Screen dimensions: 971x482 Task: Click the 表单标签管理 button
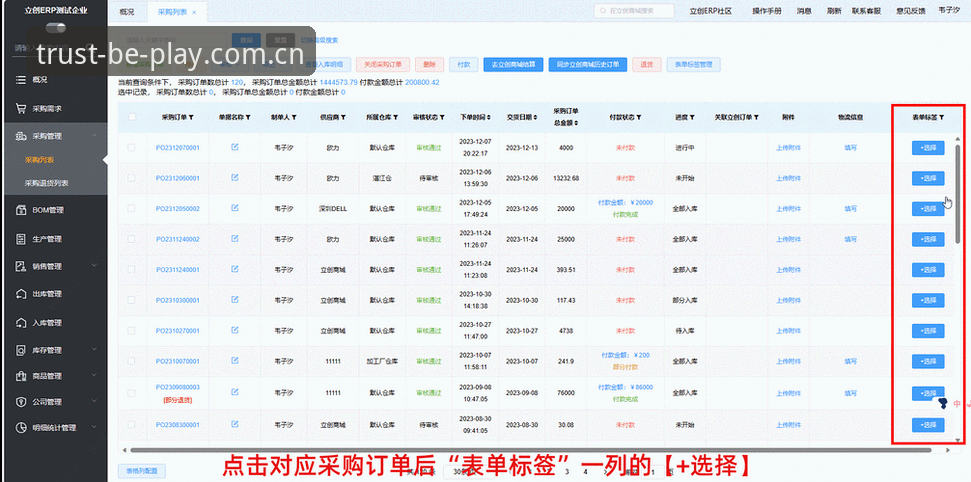[694, 64]
